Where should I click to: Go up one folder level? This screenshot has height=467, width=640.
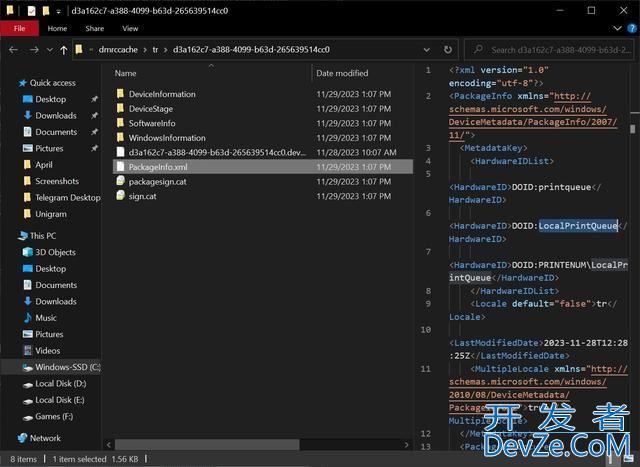point(64,49)
